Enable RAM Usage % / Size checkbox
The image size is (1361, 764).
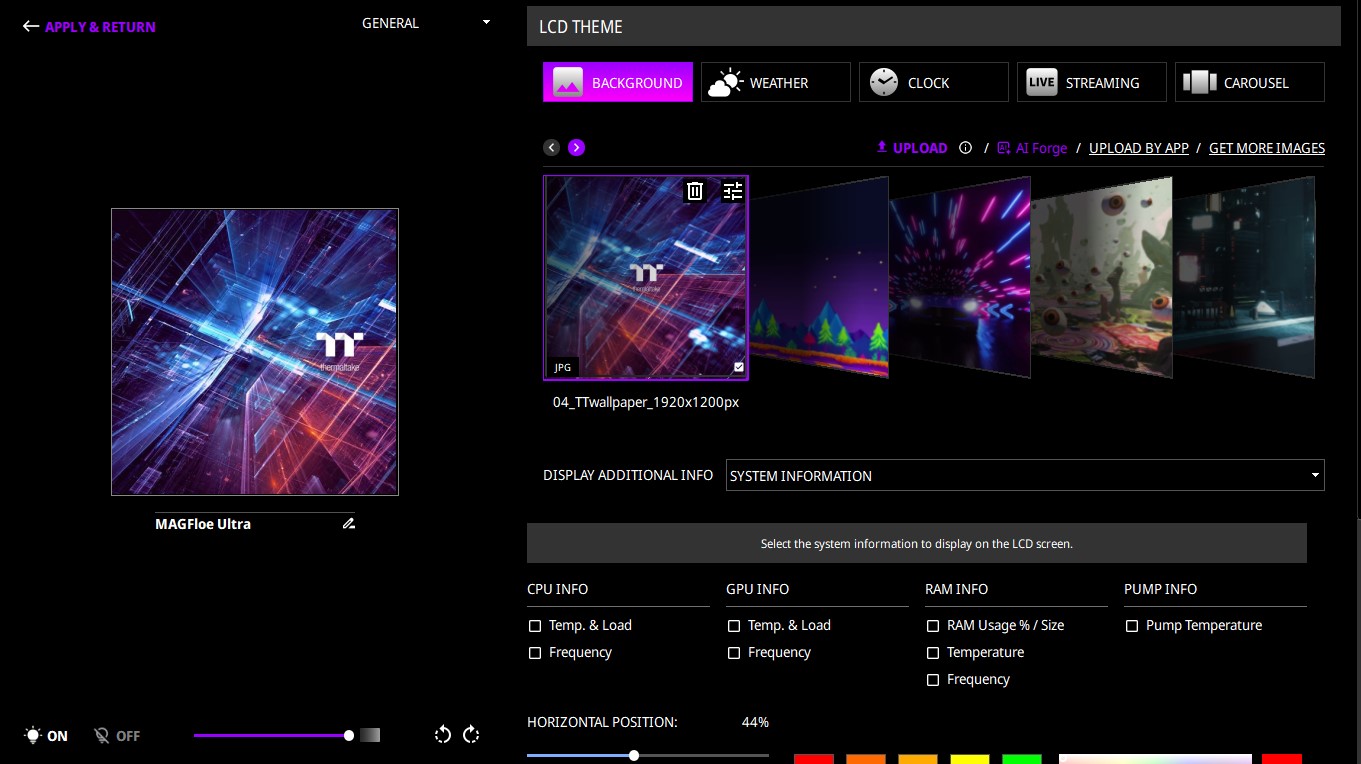pos(933,626)
